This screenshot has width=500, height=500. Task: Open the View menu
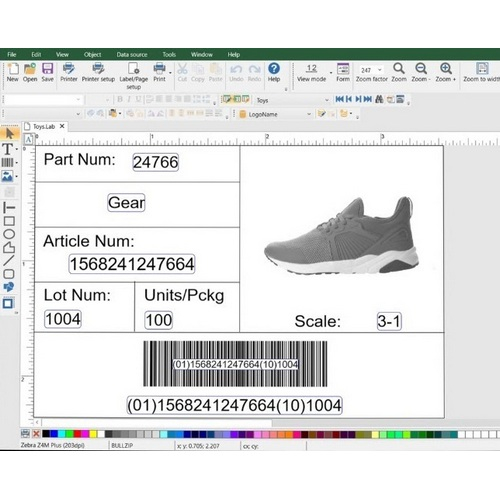[62, 54]
